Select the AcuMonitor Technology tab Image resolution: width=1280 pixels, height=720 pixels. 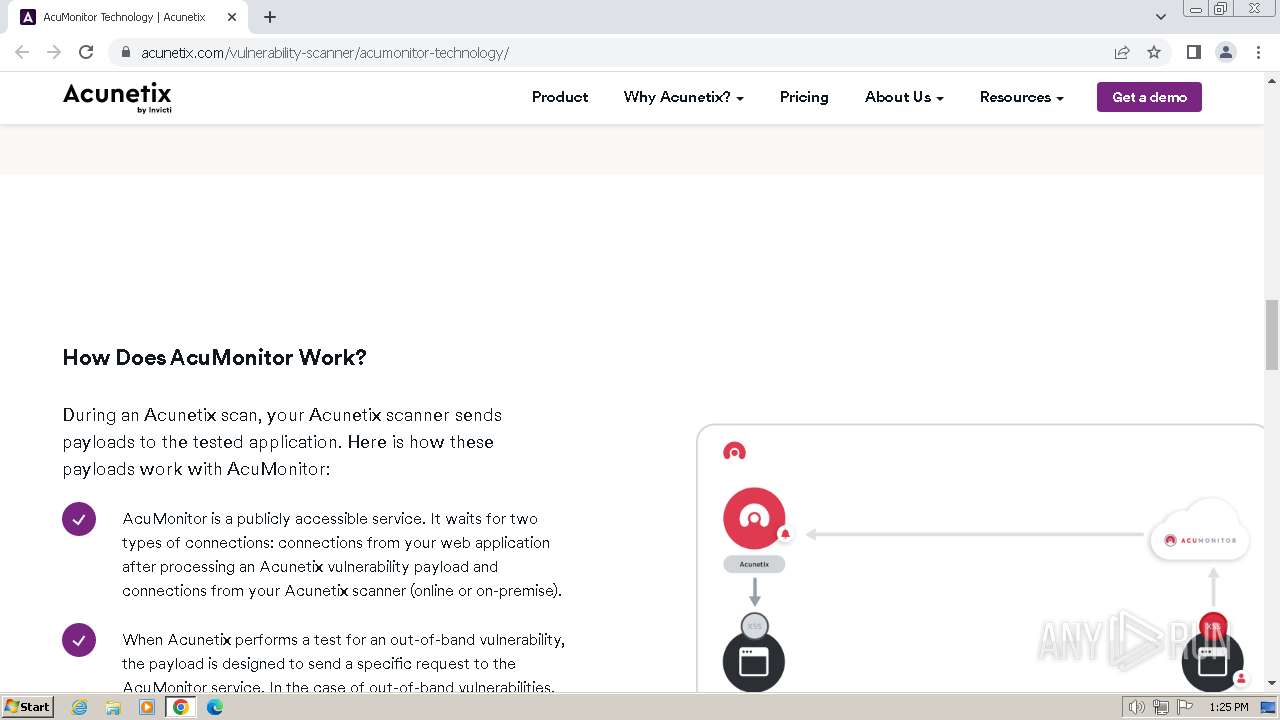128,17
